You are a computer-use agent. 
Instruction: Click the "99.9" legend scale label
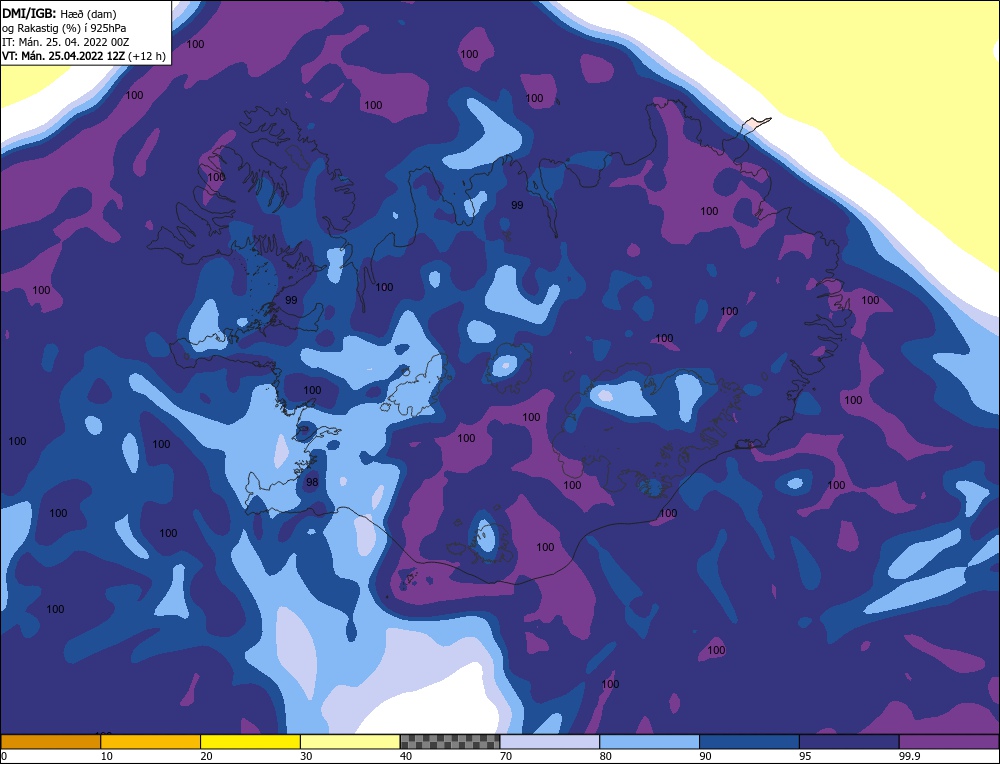pos(909,756)
